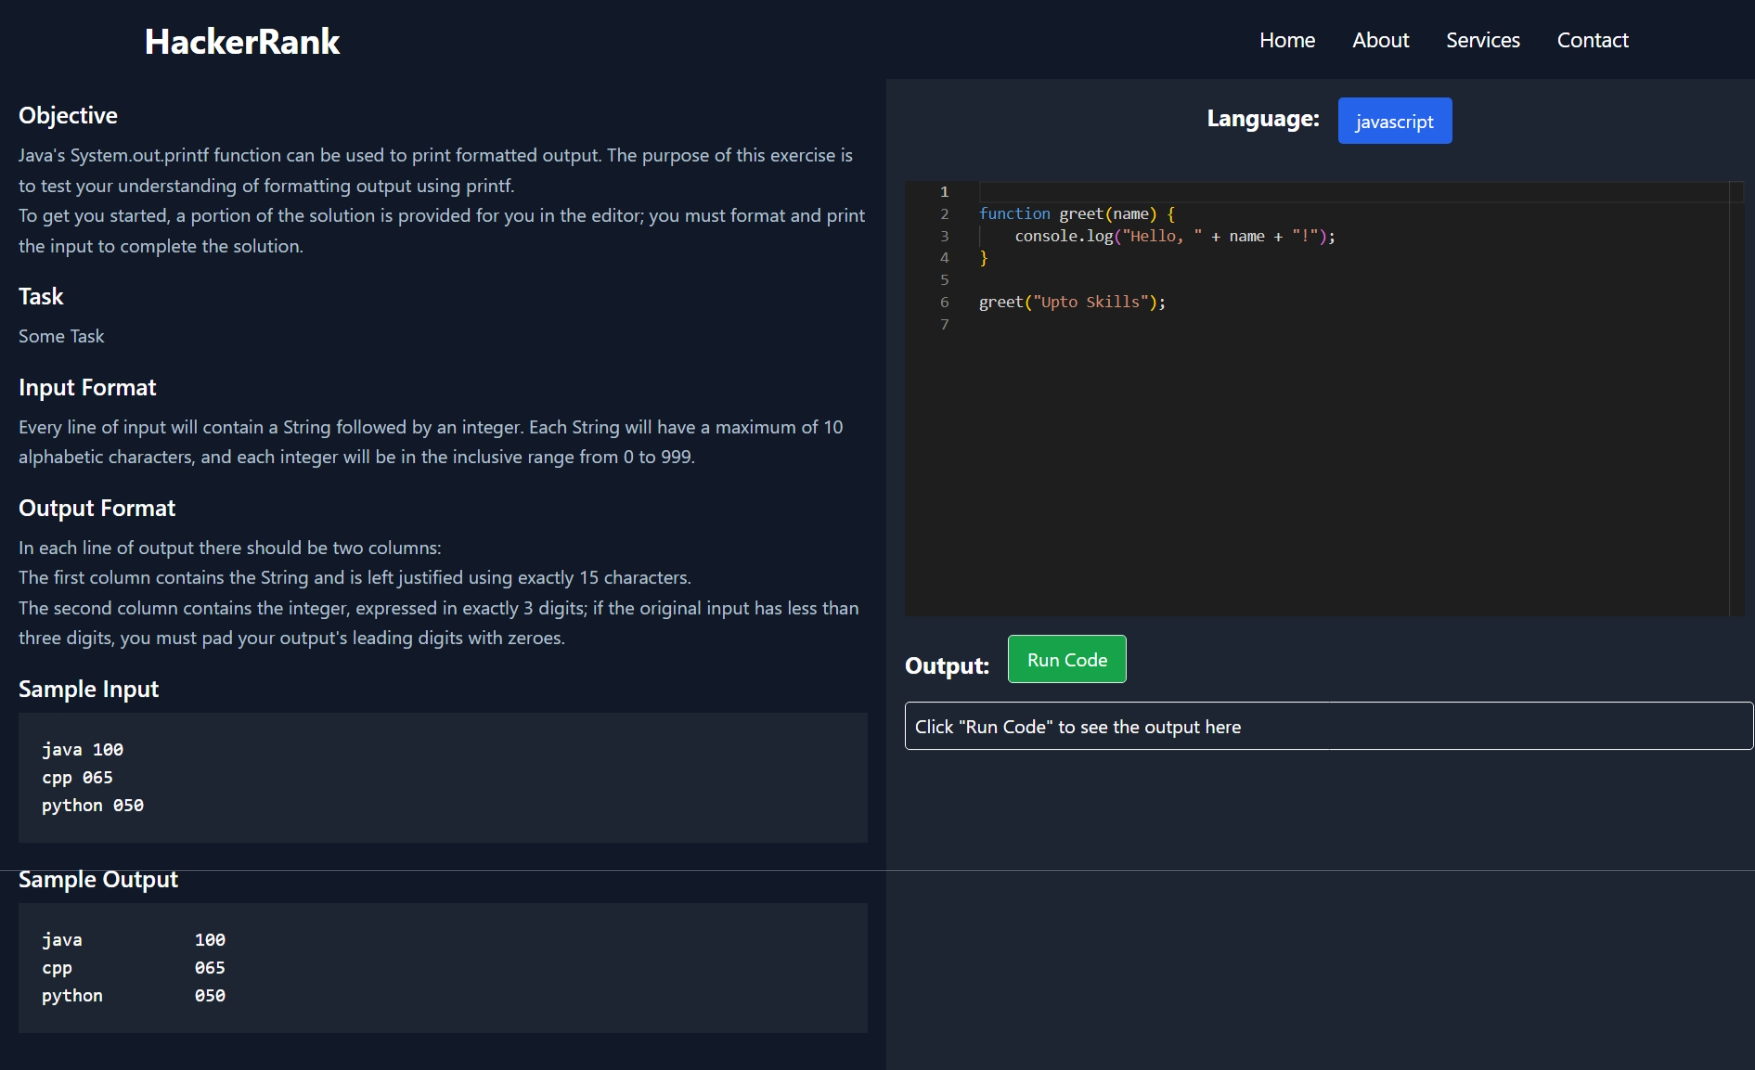Click the "Output:" label

pyautogui.click(x=947, y=666)
